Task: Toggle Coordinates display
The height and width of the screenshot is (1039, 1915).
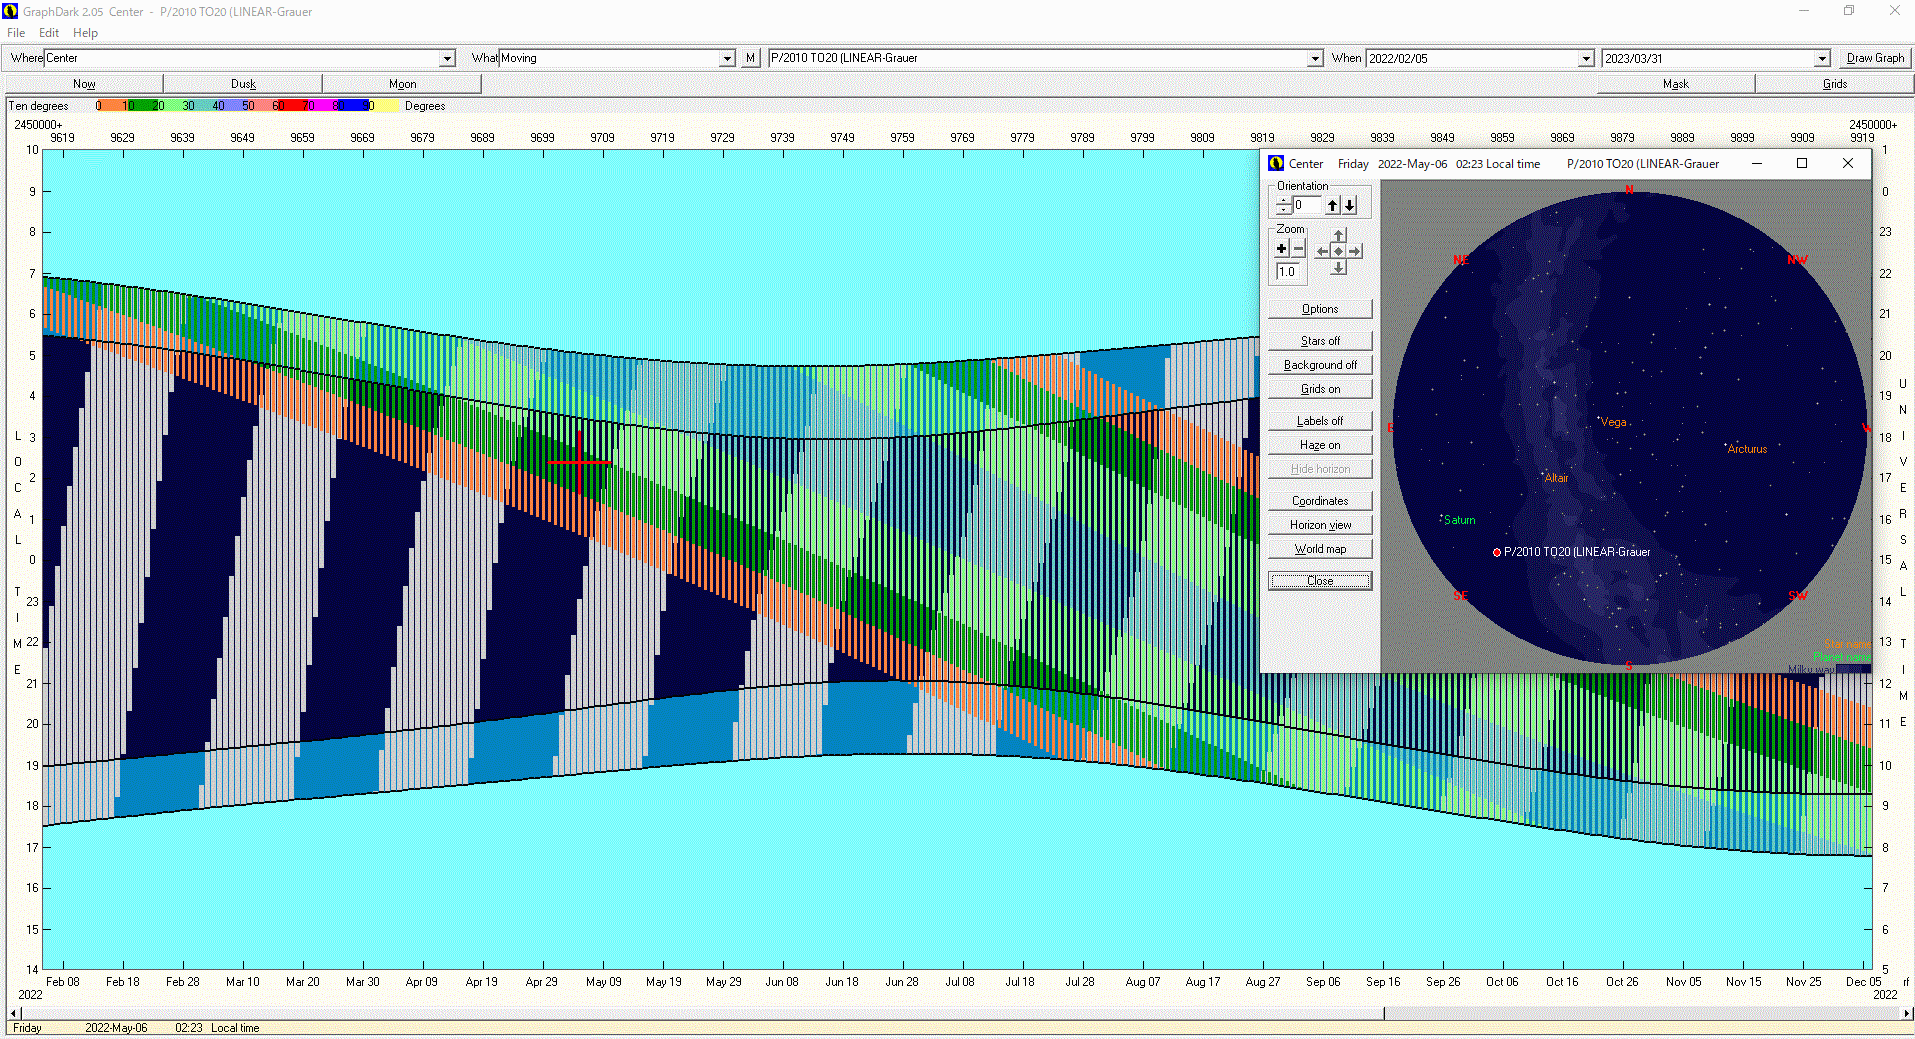Action: pyautogui.click(x=1320, y=501)
